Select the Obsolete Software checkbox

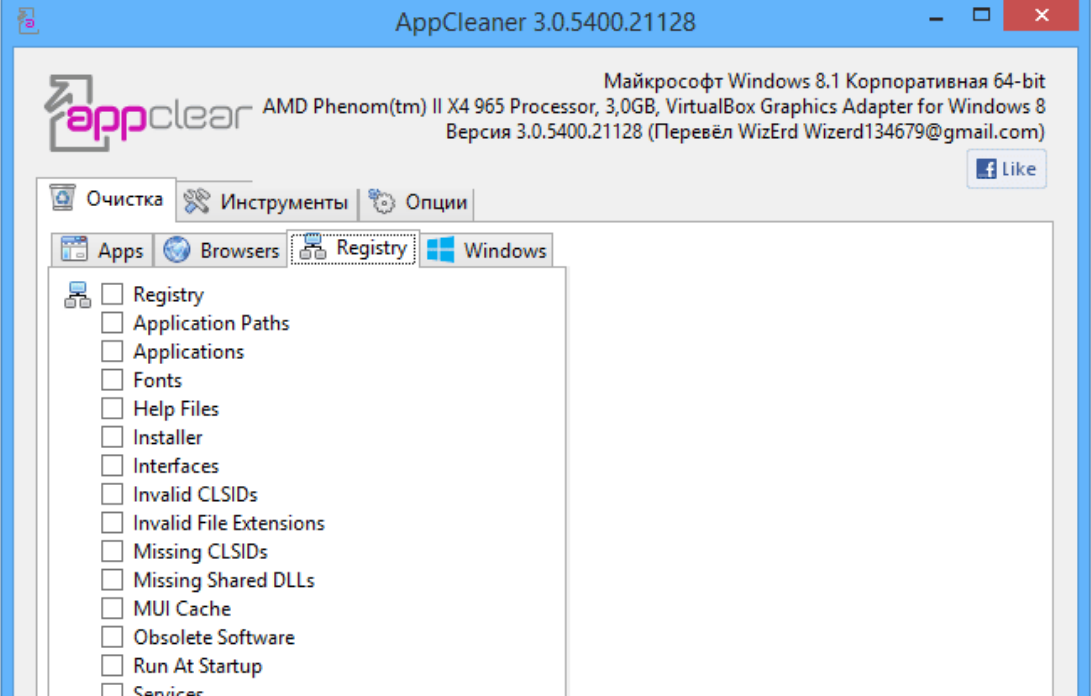click(112, 637)
